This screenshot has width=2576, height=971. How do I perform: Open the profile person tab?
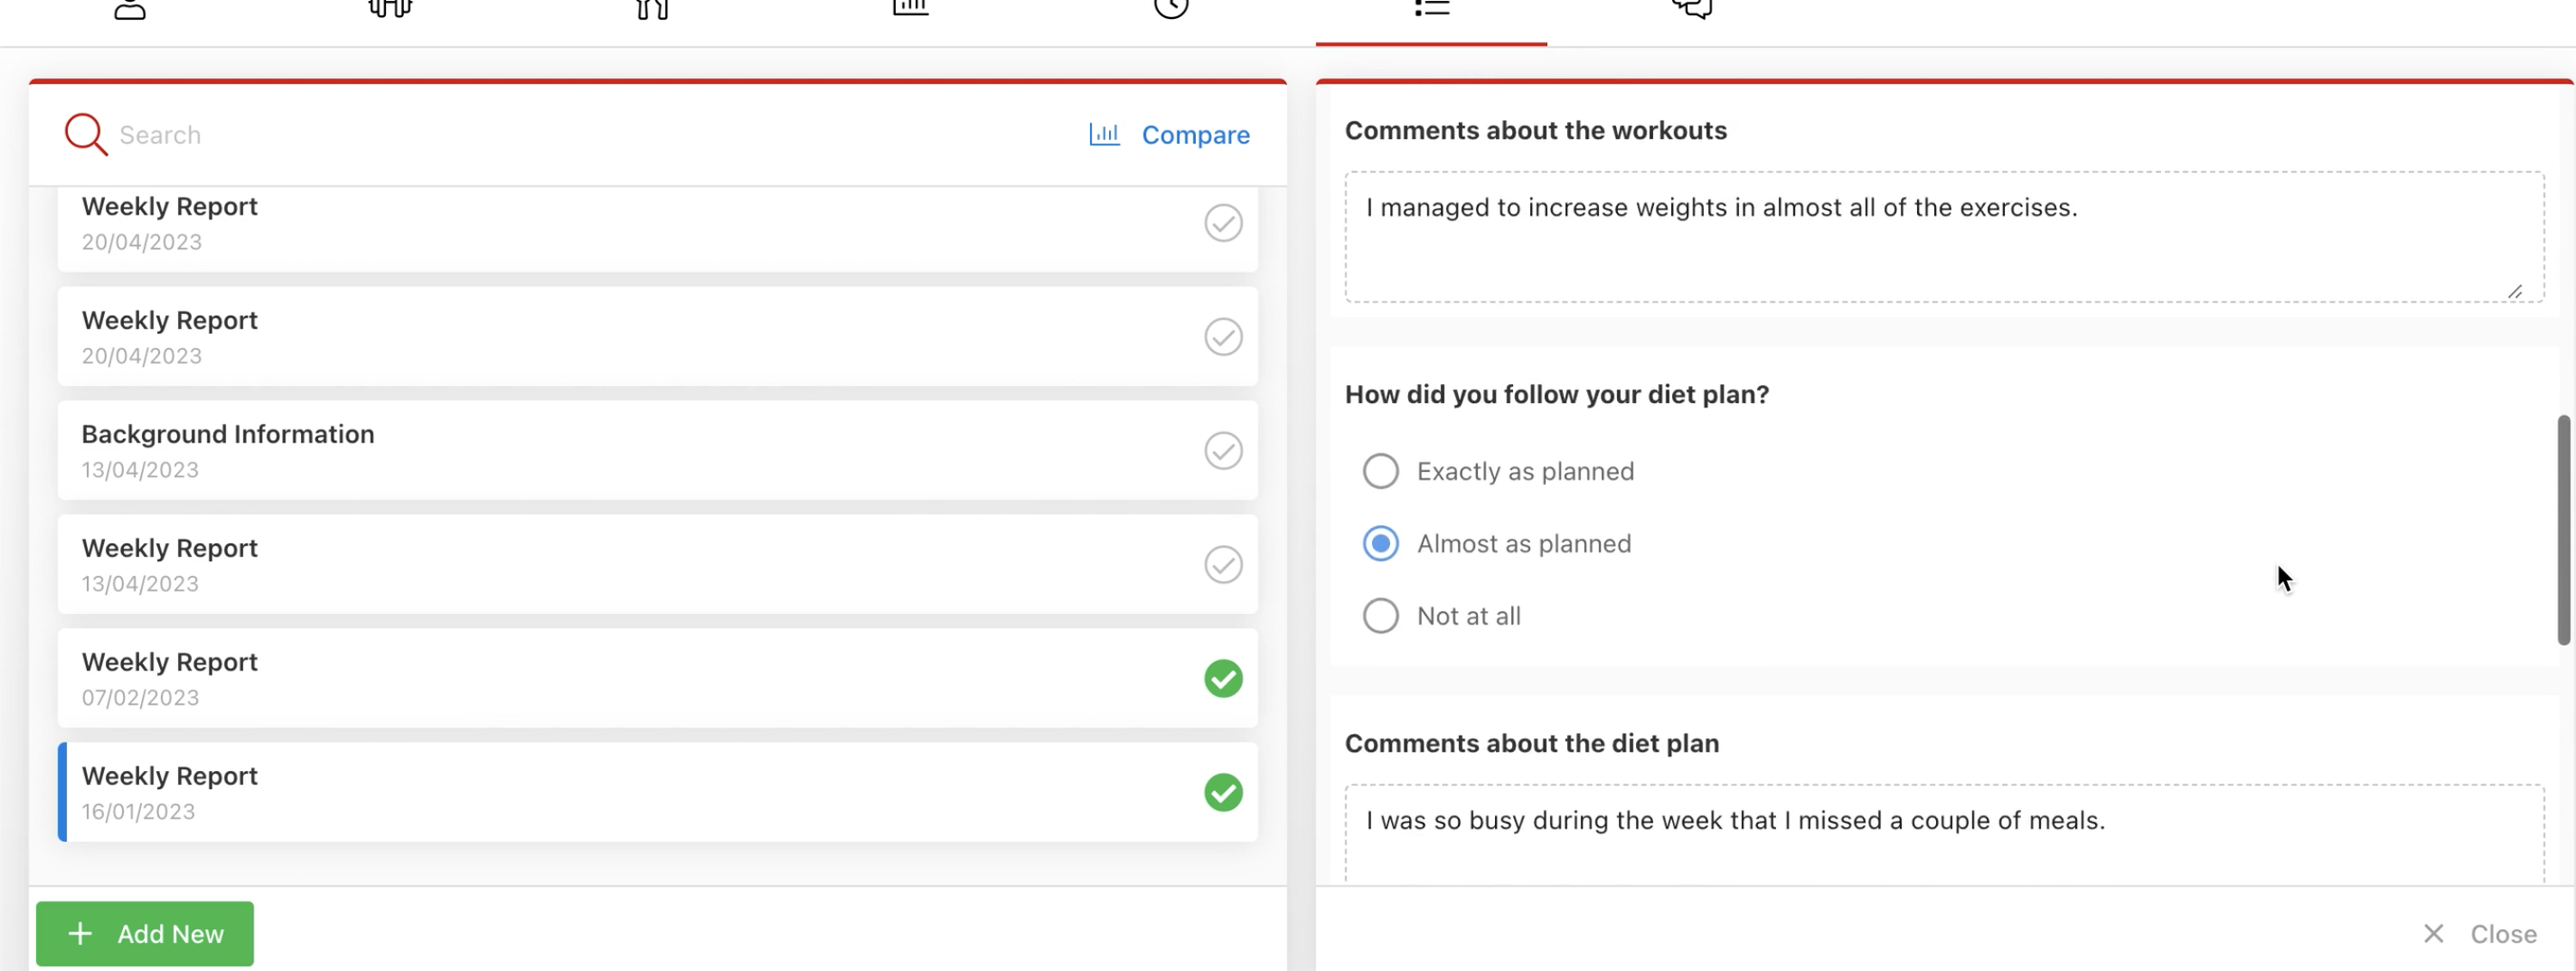[130, 10]
